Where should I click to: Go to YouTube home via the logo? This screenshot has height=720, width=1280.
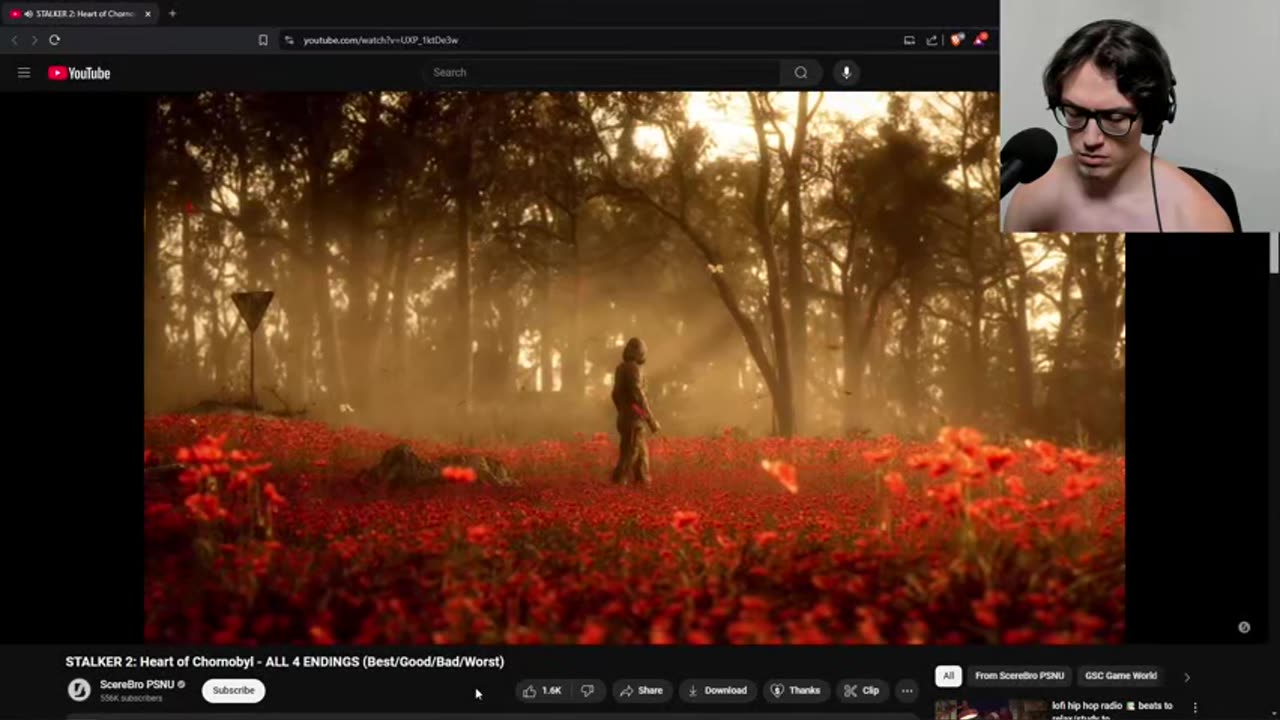[x=79, y=72]
